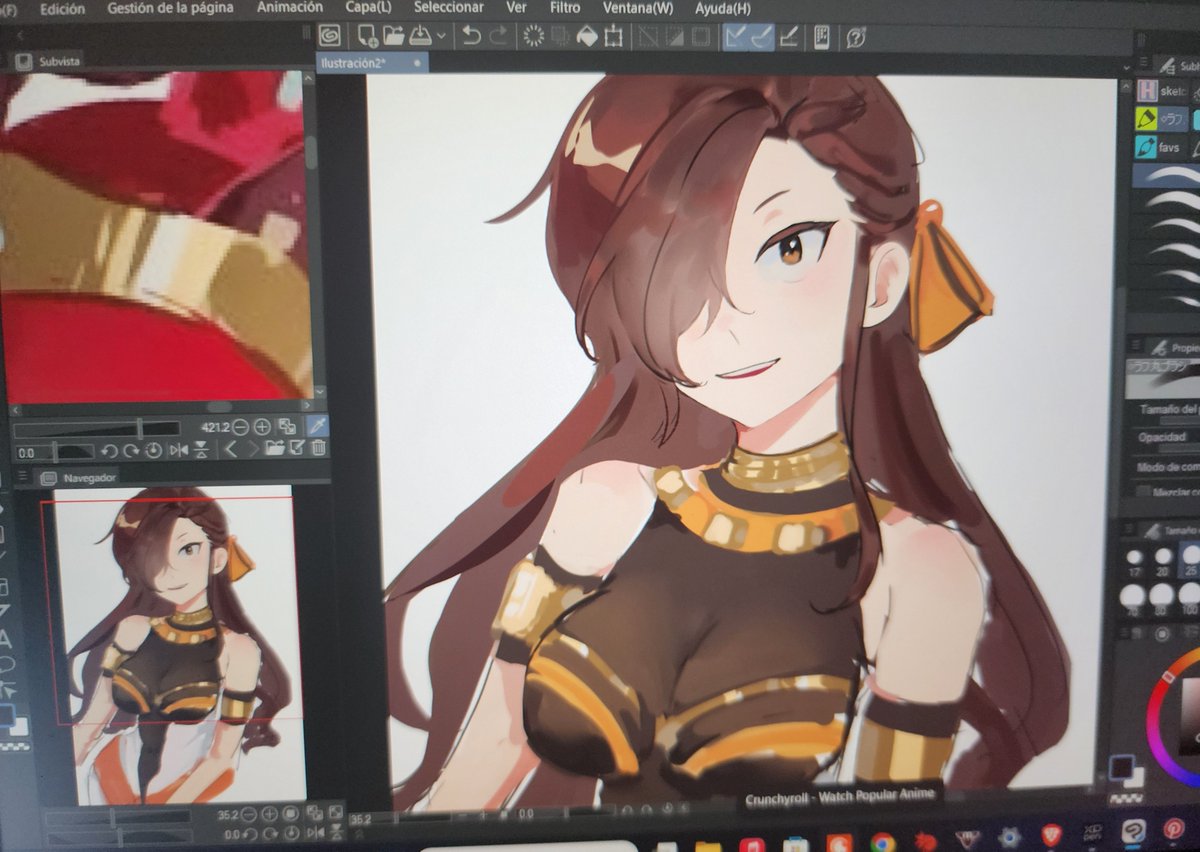Expand the Save options dropdown arrow
Viewport: 1200px width, 852px height.
click(x=441, y=36)
